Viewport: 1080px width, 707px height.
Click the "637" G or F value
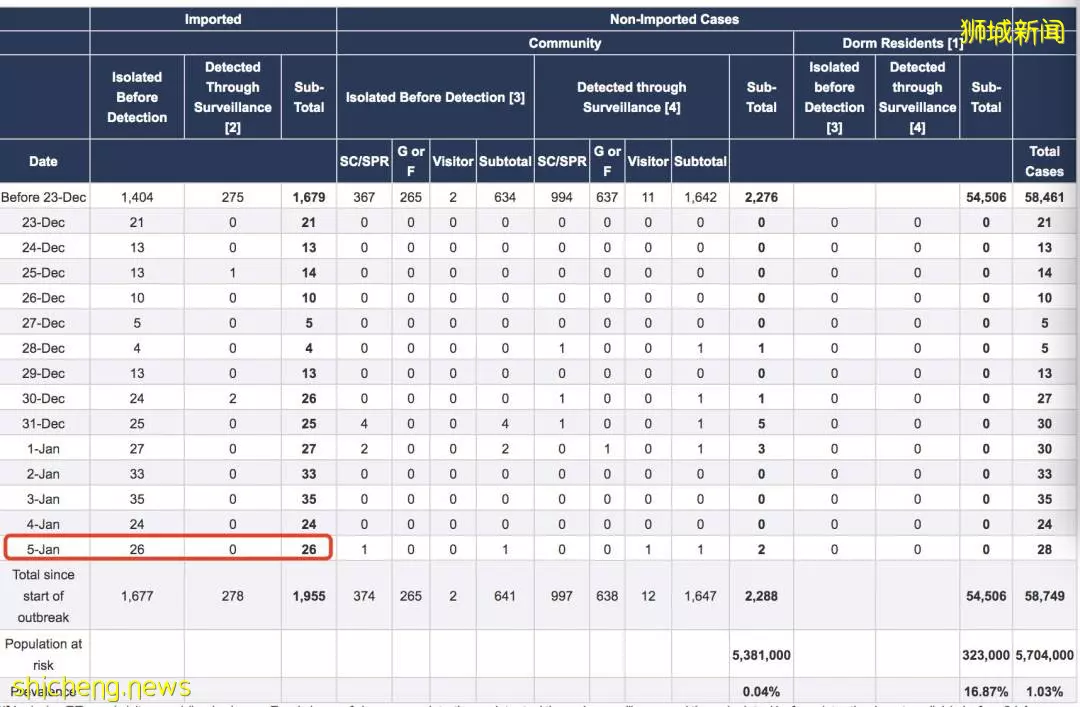(607, 197)
